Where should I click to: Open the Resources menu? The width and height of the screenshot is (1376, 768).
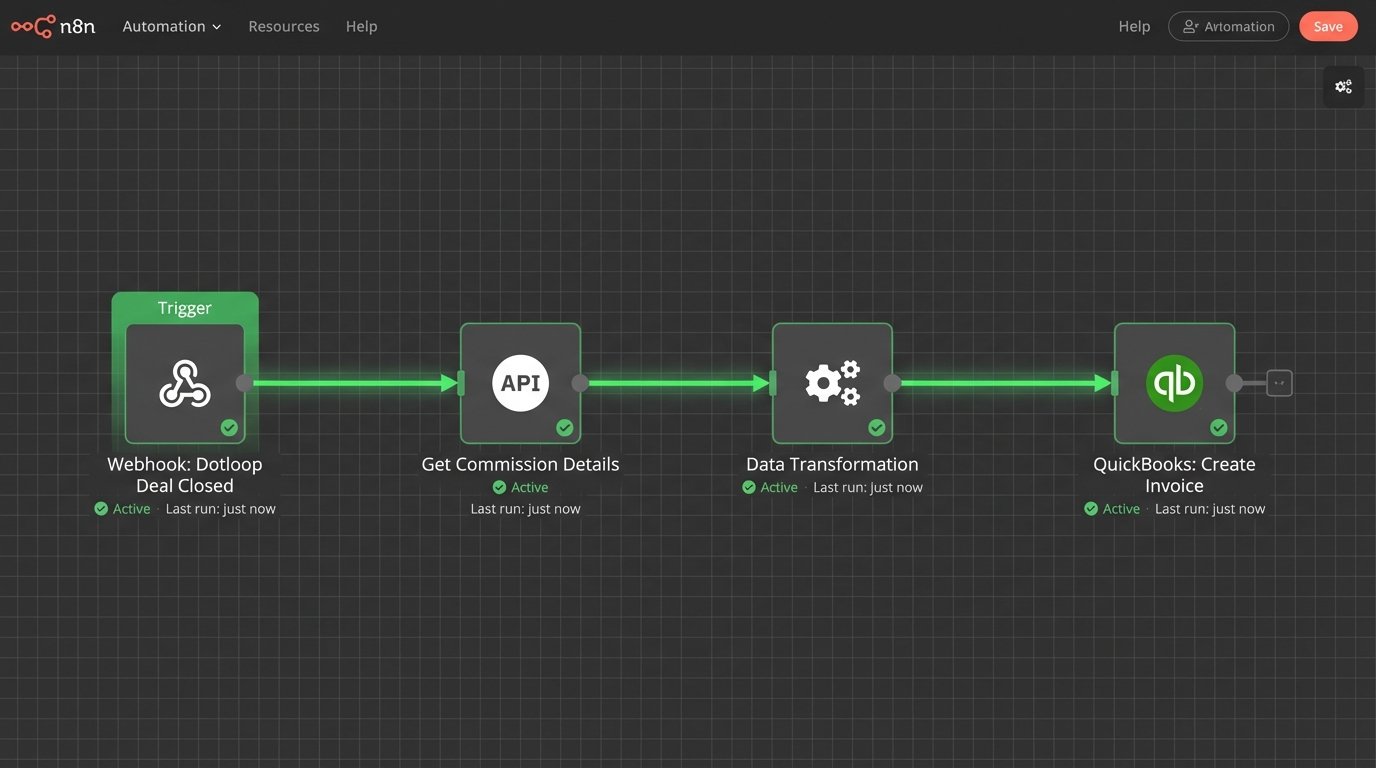pos(283,26)
